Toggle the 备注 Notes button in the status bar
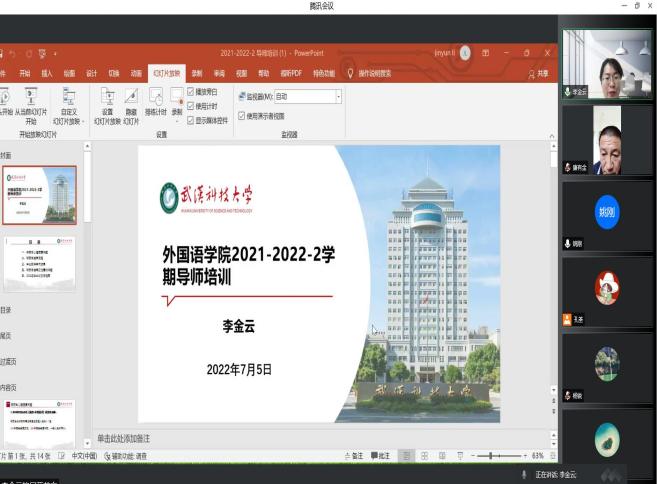The width and height of the screenshot is (657, 484). click(x=354, y=456)
